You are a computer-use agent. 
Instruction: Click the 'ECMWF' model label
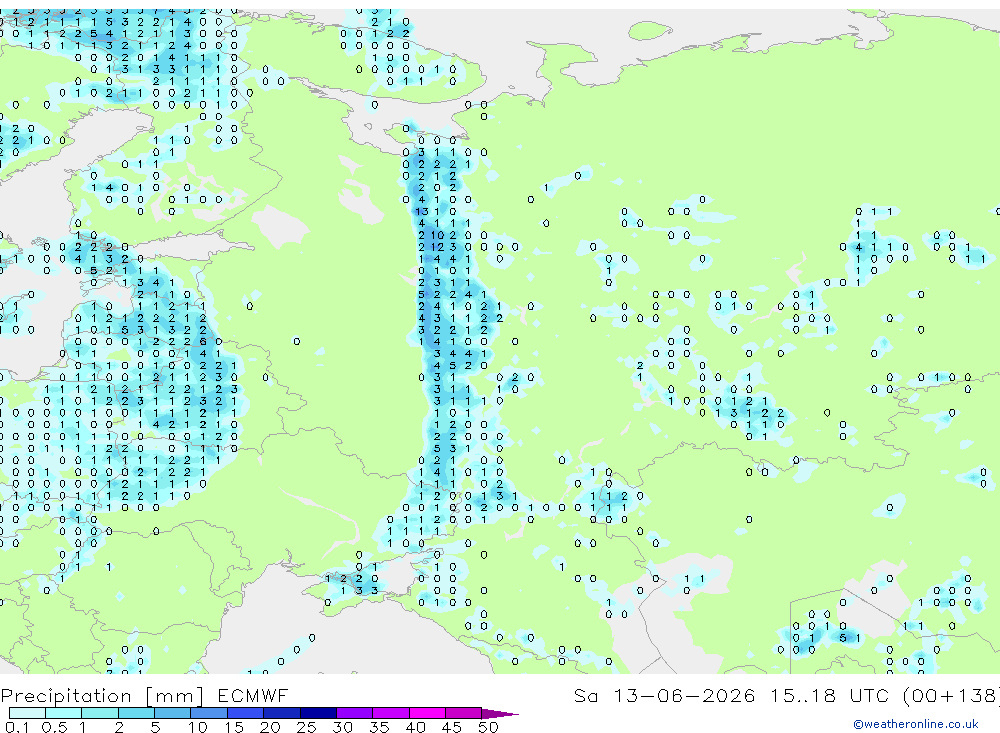pyautogui.click(x=253, y=695)
